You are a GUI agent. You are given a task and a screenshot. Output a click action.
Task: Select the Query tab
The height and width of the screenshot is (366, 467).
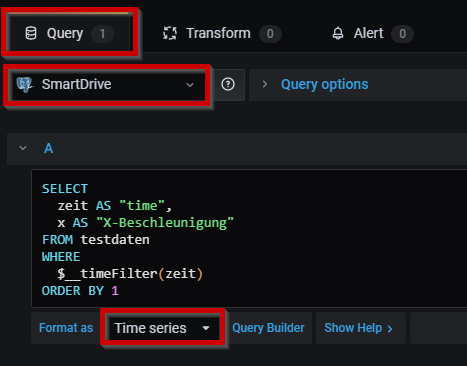click(69, 33)
